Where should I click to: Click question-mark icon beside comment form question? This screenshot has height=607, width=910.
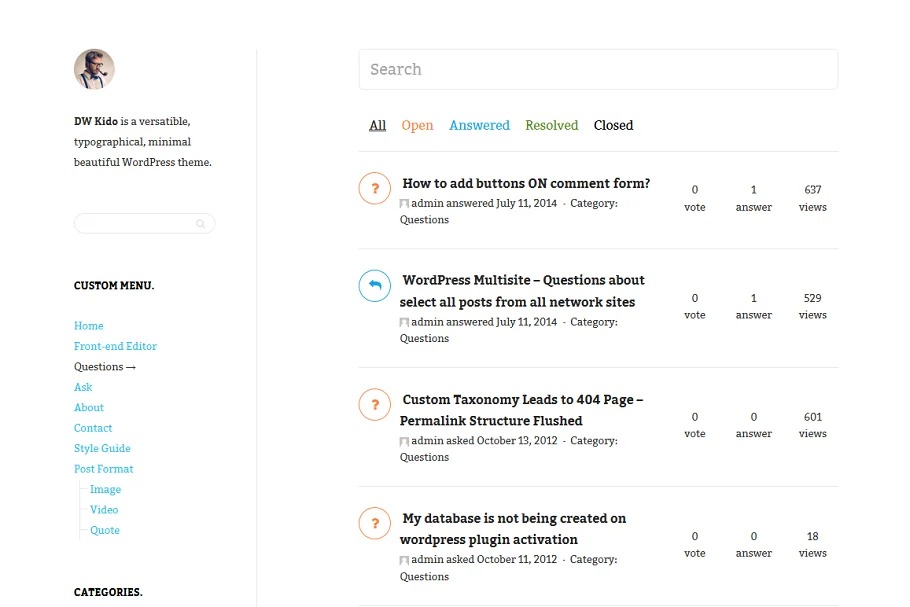click(374, 188)
